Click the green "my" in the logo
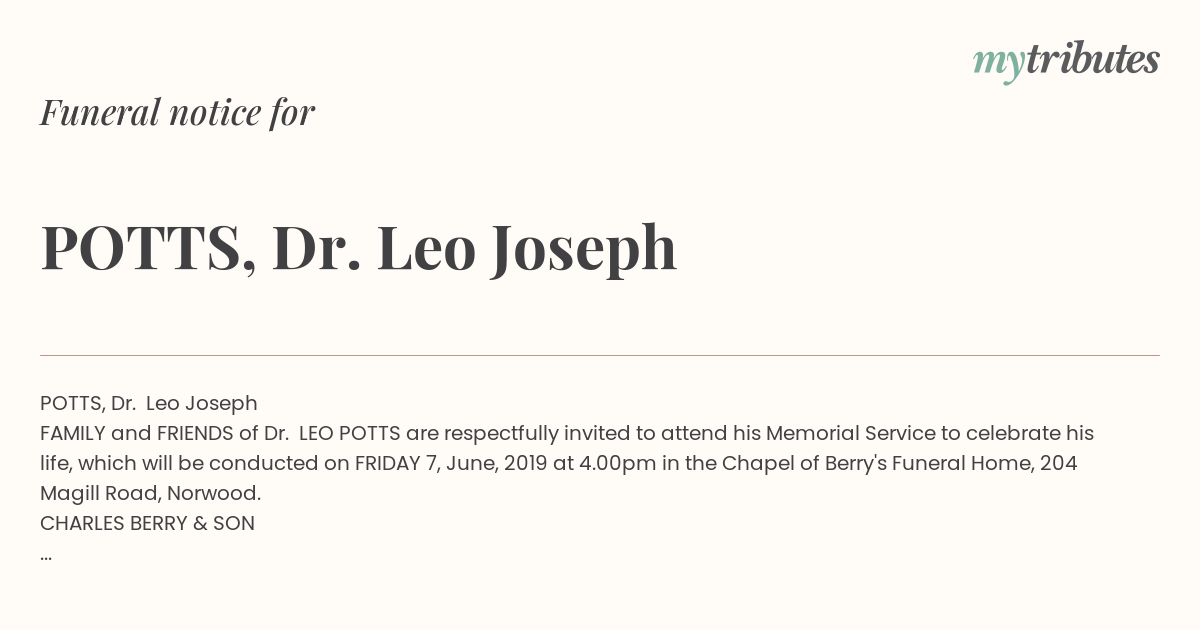The image size is (1200, 630). (x=999, y=64)
